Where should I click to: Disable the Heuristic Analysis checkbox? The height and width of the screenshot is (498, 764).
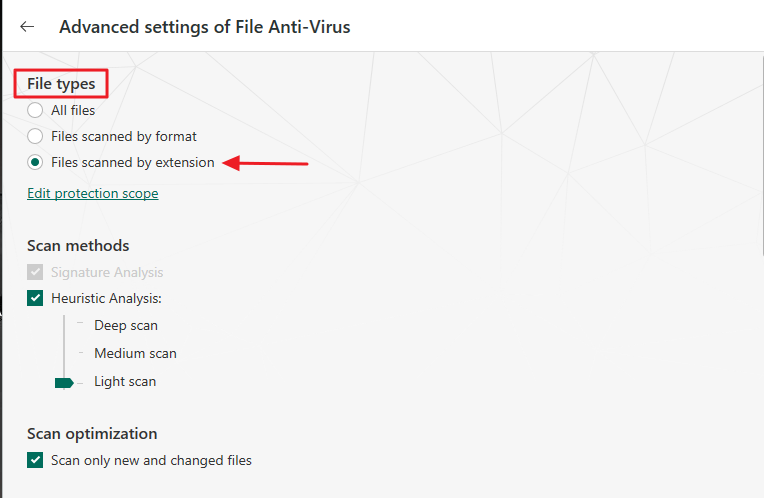[x=36, y=298]
